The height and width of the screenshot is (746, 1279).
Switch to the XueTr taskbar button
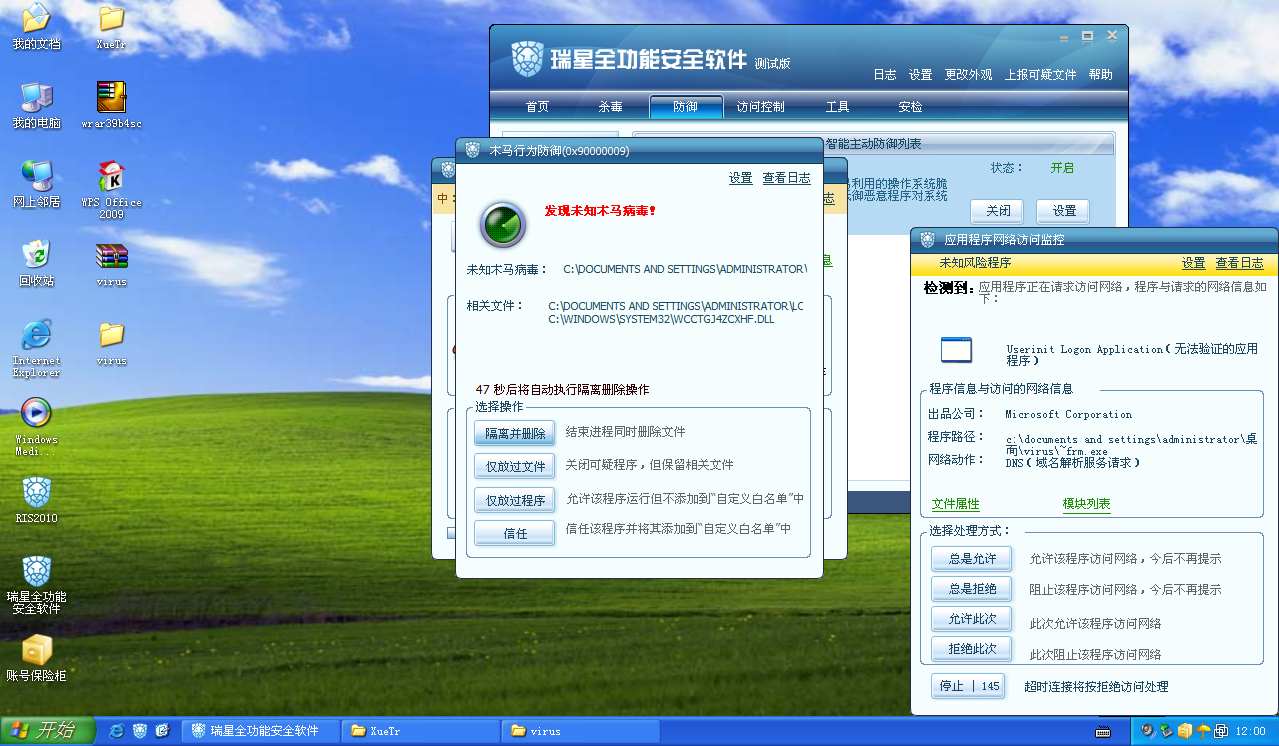coord(420,731)
